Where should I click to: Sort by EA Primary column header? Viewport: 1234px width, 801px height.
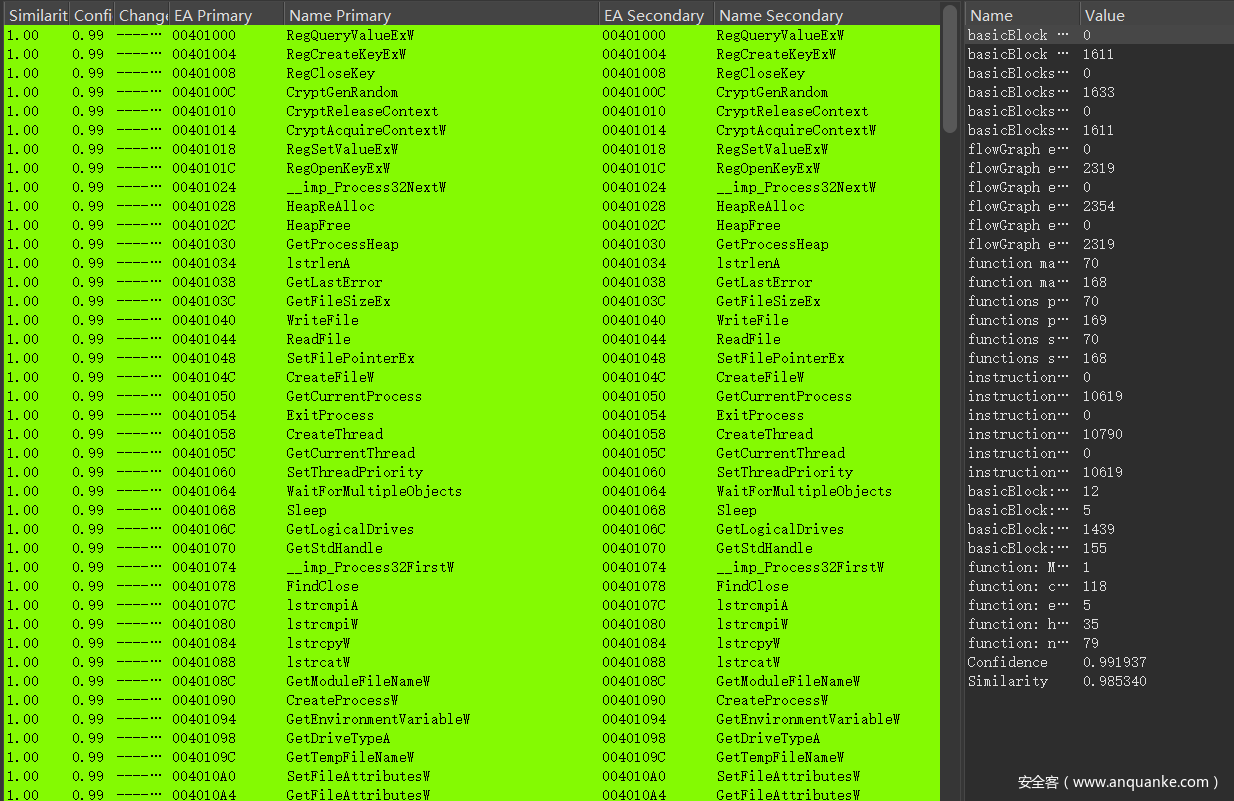coord(226,15)
